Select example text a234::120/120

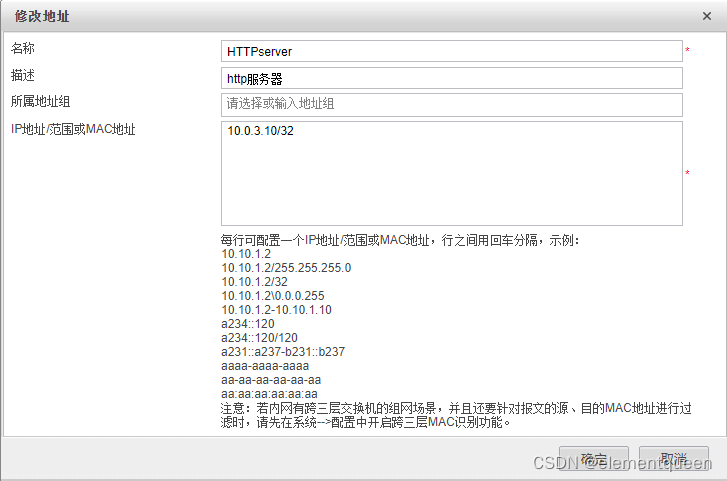[x=259, y=338]
